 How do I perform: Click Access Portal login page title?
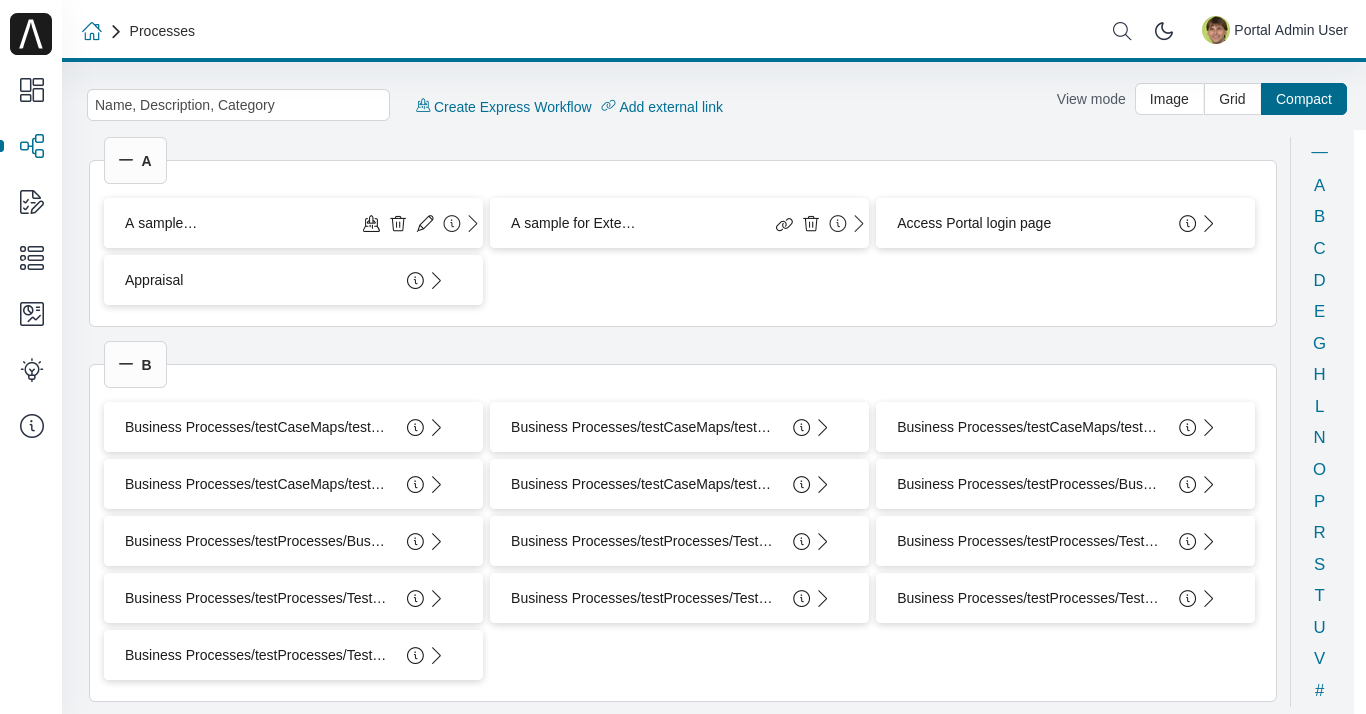[974, 223]
